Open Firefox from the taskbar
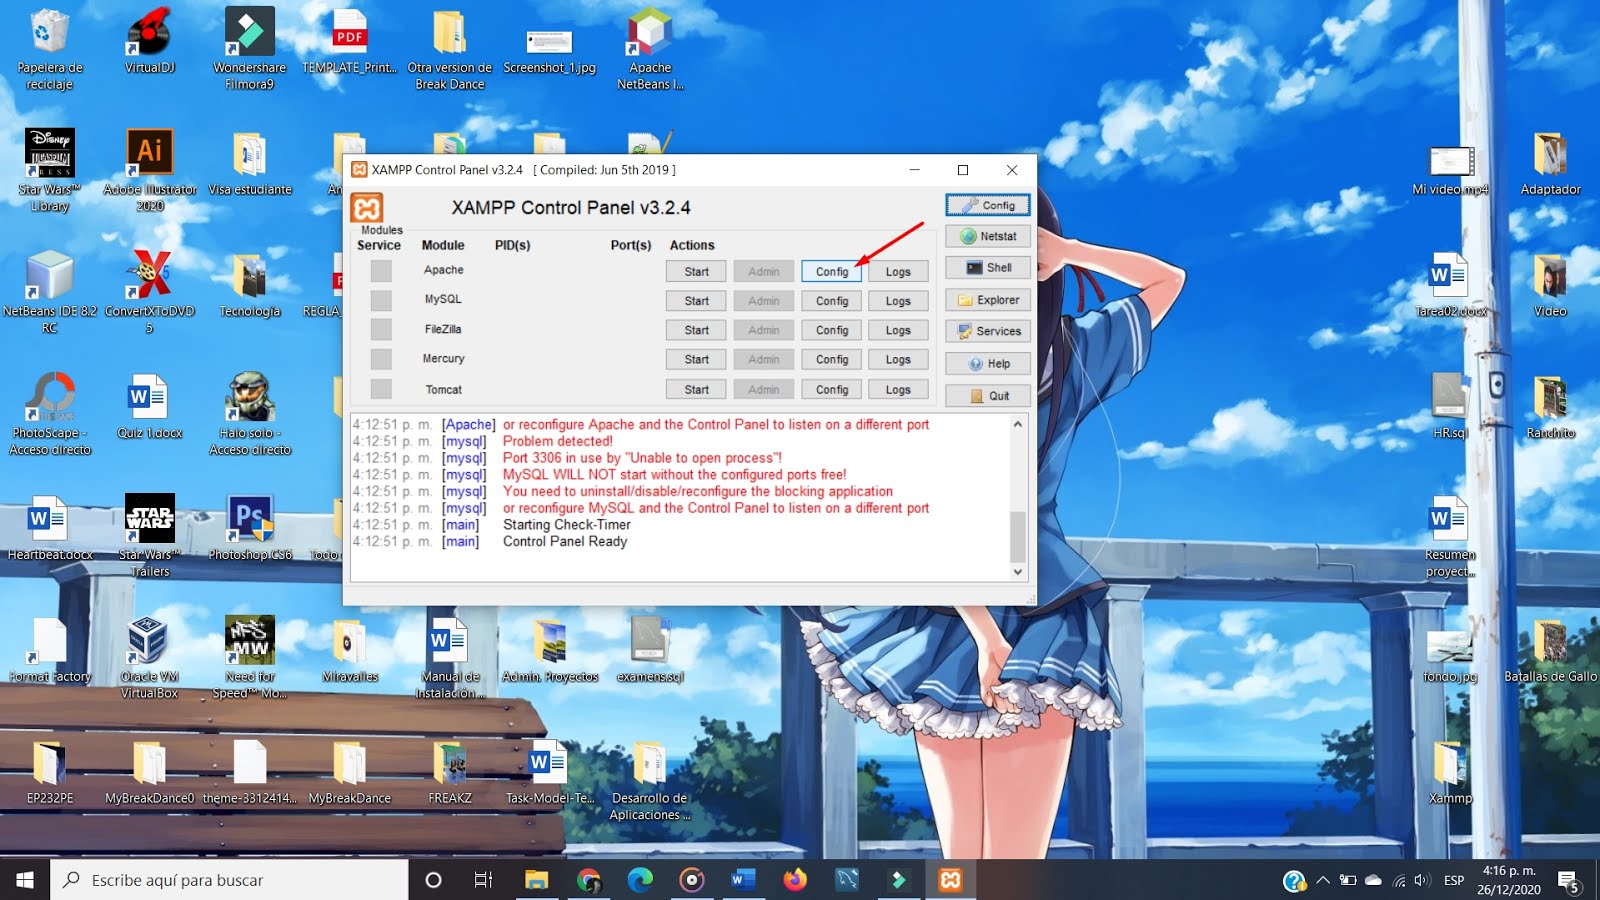Screen dimensions: 1600x900 point(795,880)
